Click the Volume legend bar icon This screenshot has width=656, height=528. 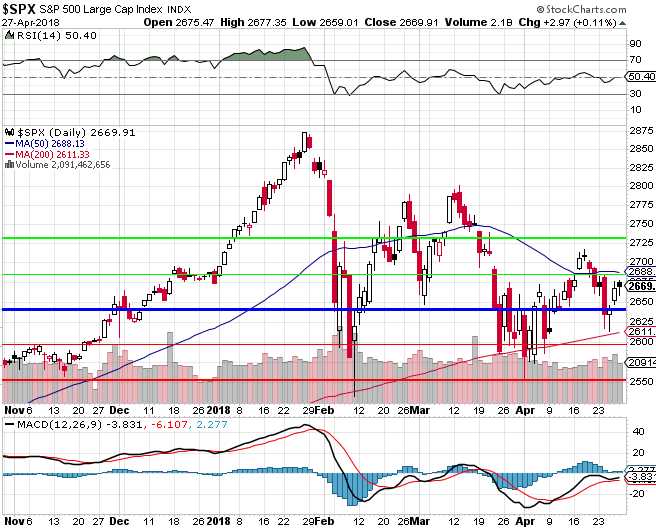click(8, 164)
